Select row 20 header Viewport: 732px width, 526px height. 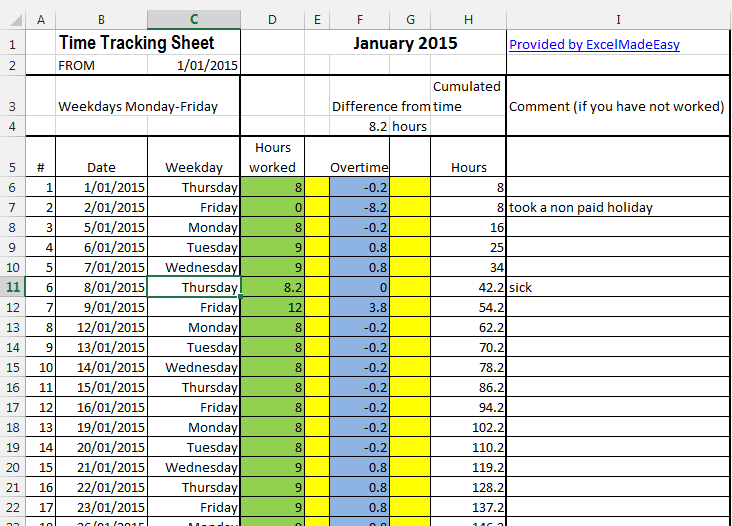click(12, 467)
